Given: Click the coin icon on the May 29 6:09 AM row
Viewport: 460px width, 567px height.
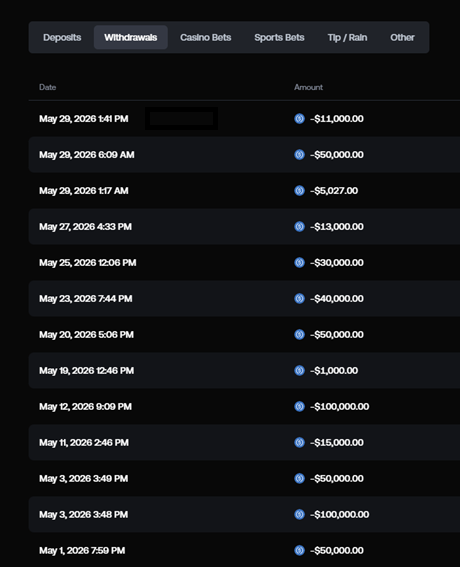Looking at the screenshot, I should [x=299, y=155].
